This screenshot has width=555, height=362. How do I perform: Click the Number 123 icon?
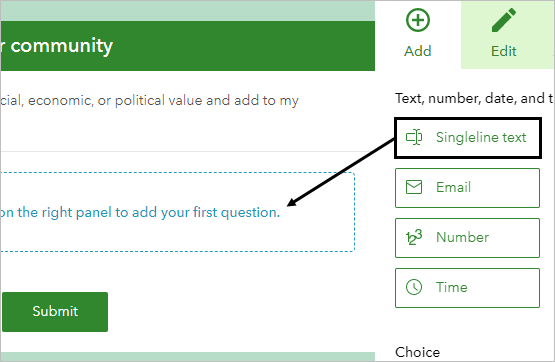(x=414, y=237)
